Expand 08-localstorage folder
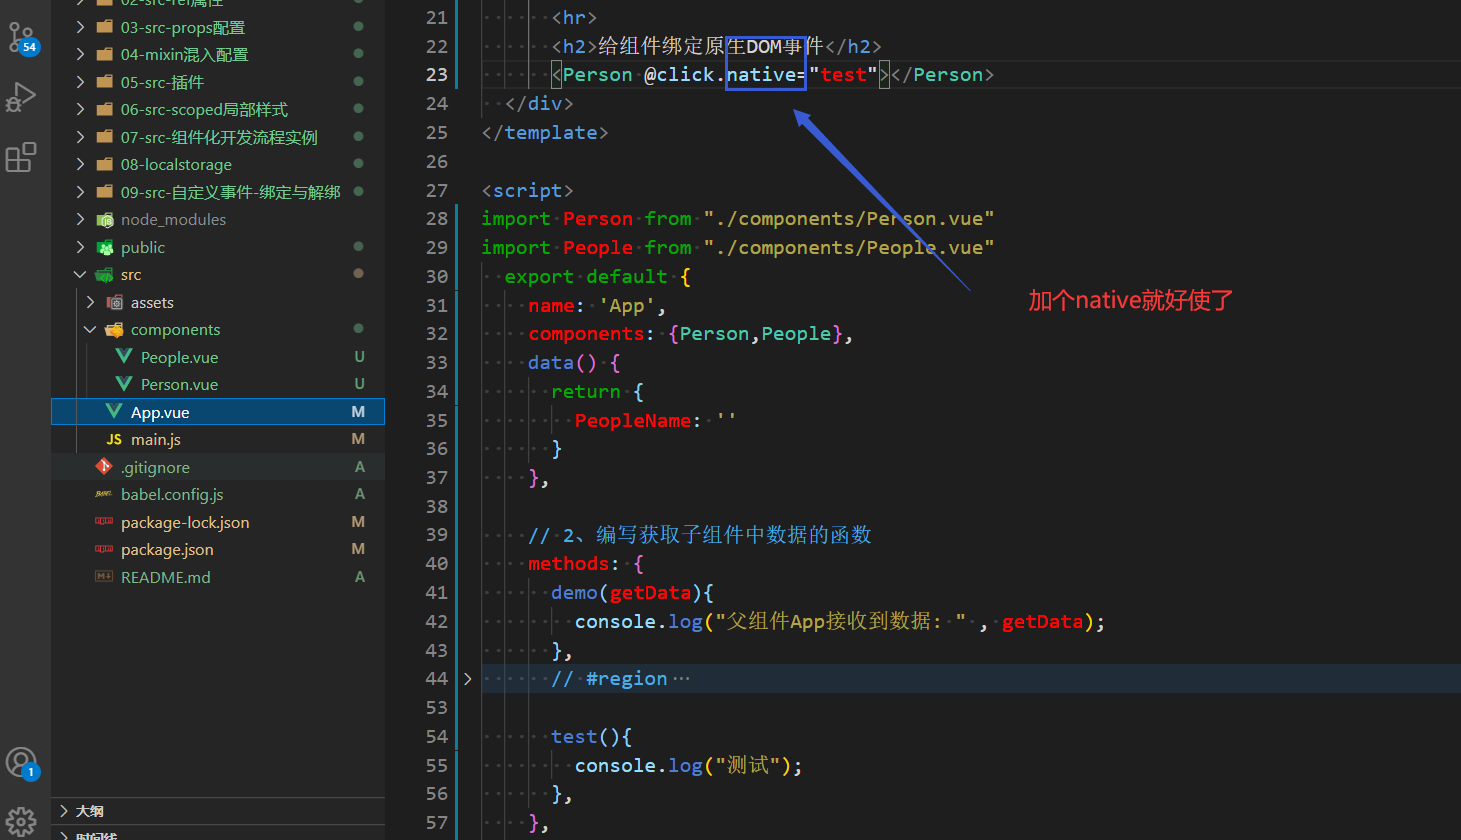The width and height of the screenshot is (1461, 840). point(80,164)
